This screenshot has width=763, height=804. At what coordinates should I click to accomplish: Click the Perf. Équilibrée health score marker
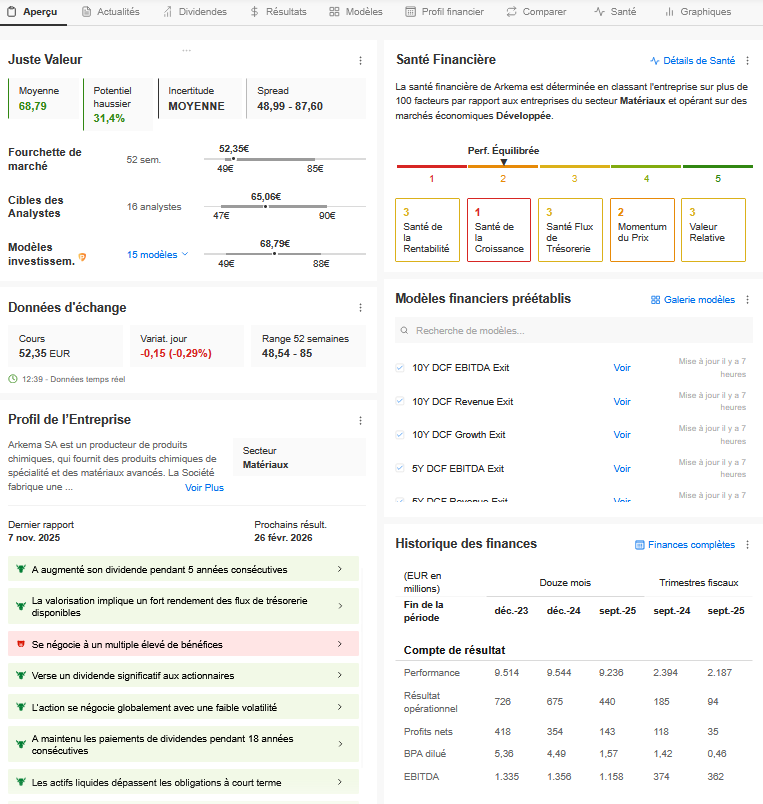pos(504,162)
